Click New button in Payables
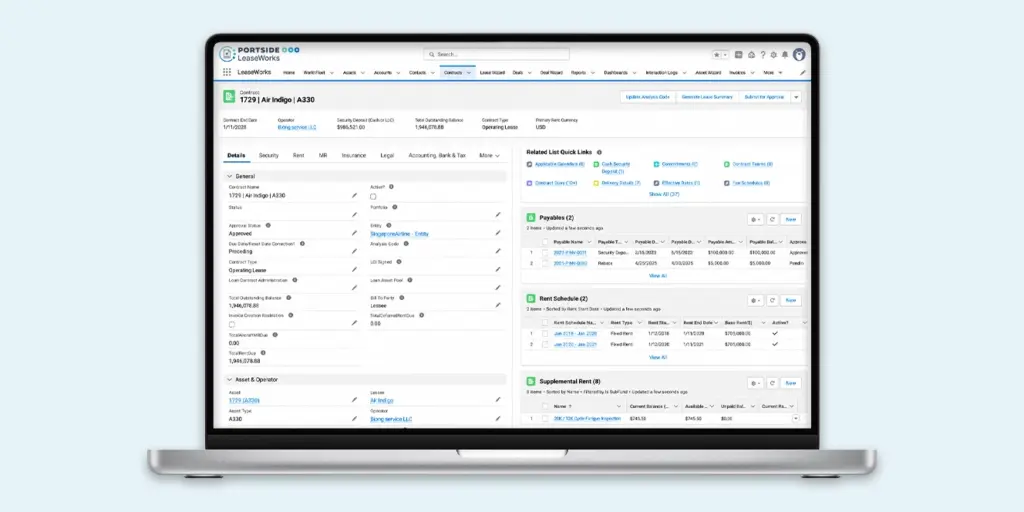Screen dimensions: 1024x512 (790, 219)
